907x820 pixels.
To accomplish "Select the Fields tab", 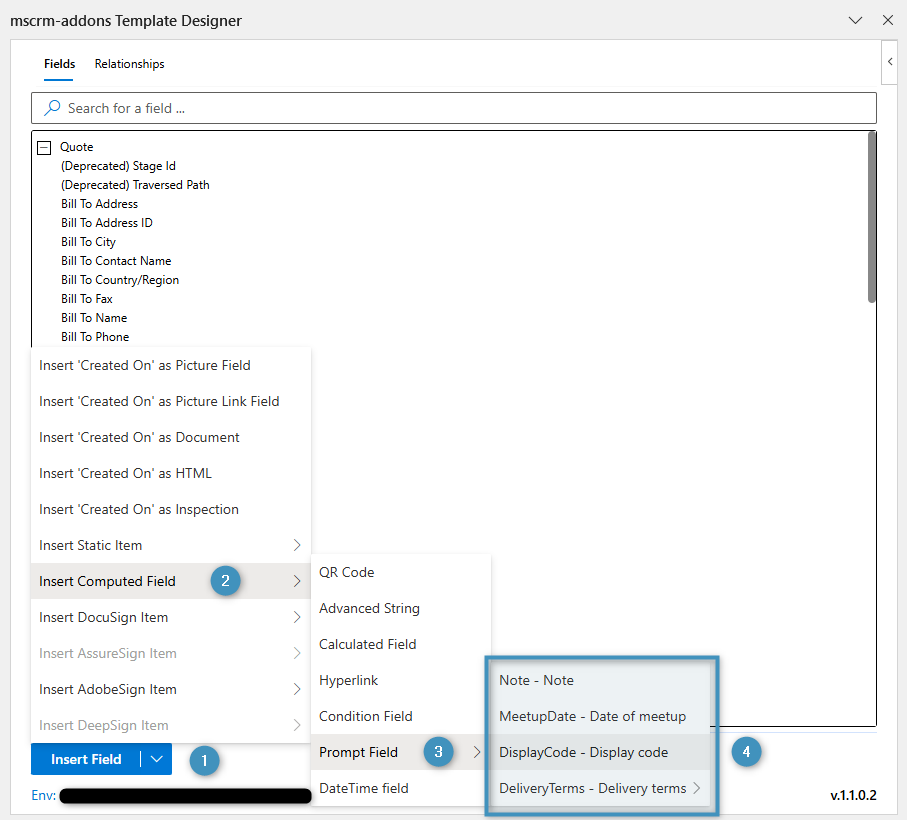I will pyautogui.click(x=59, y=64).
